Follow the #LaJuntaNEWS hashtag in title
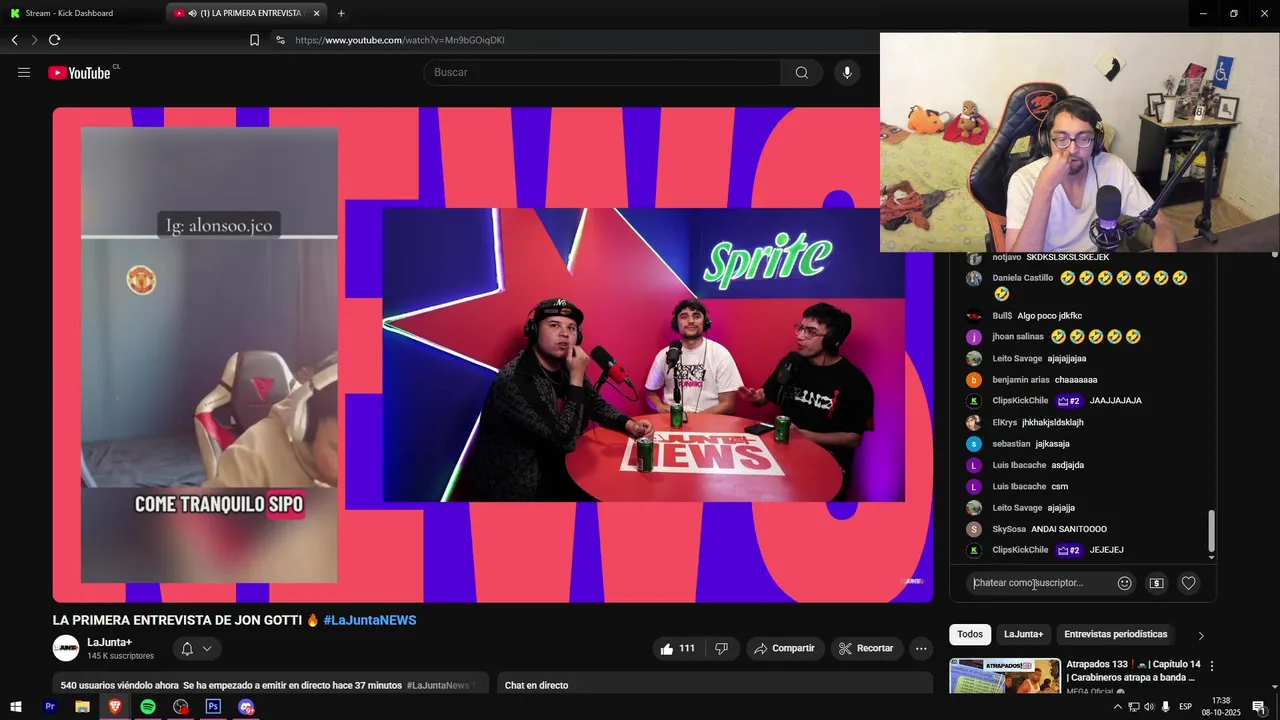Viewport: 1280px width, 720px height. [x=369, y=620]
